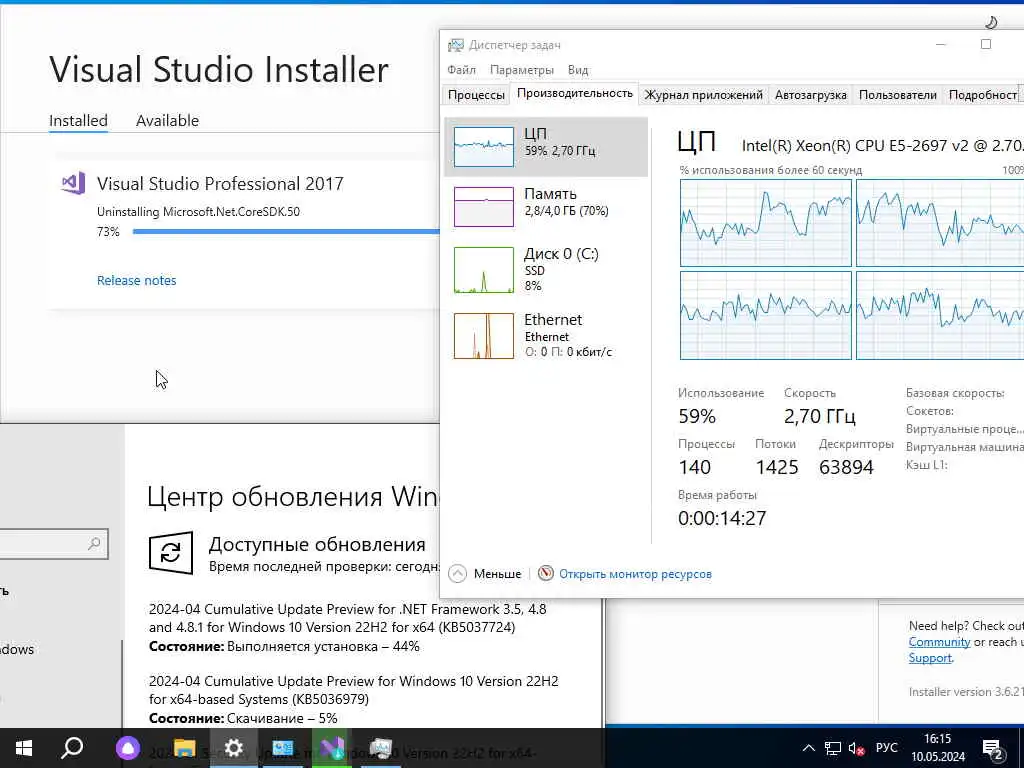Open the taskbar search magnifier
This screenshot has width=1024, height=768.
(x=72, y=748)
